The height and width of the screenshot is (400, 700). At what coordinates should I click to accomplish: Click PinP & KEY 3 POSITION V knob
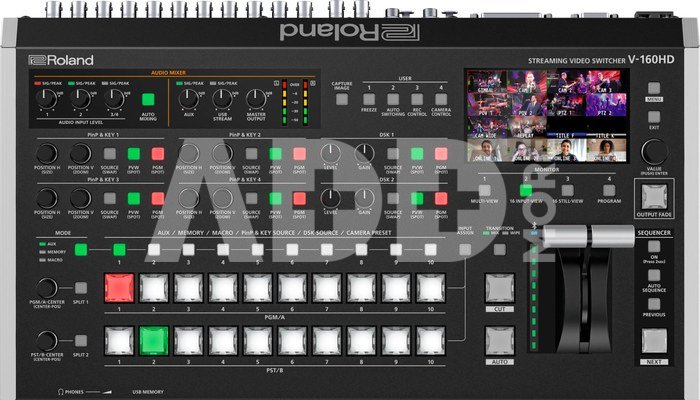tap(81, 199)
